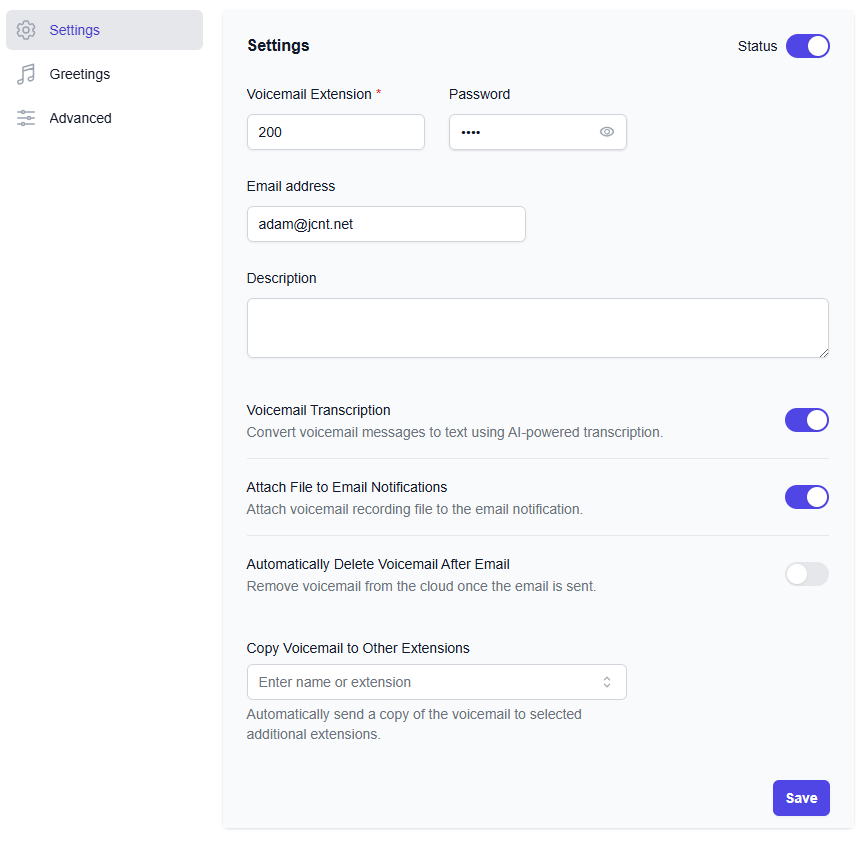The height and width of the screenshot is (844, 866).
Task: Disable Voicemail Transcription toggle
Action: [x=806, y=420]
